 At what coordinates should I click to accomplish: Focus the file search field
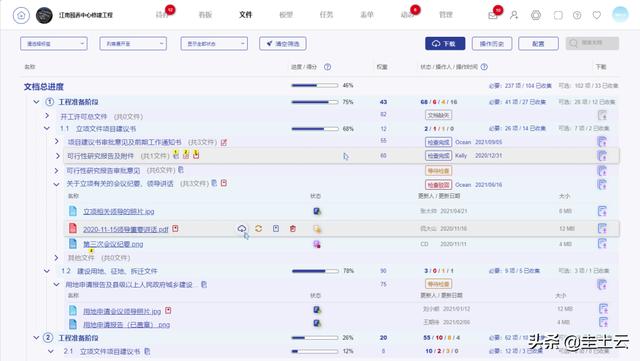[592, 43]
